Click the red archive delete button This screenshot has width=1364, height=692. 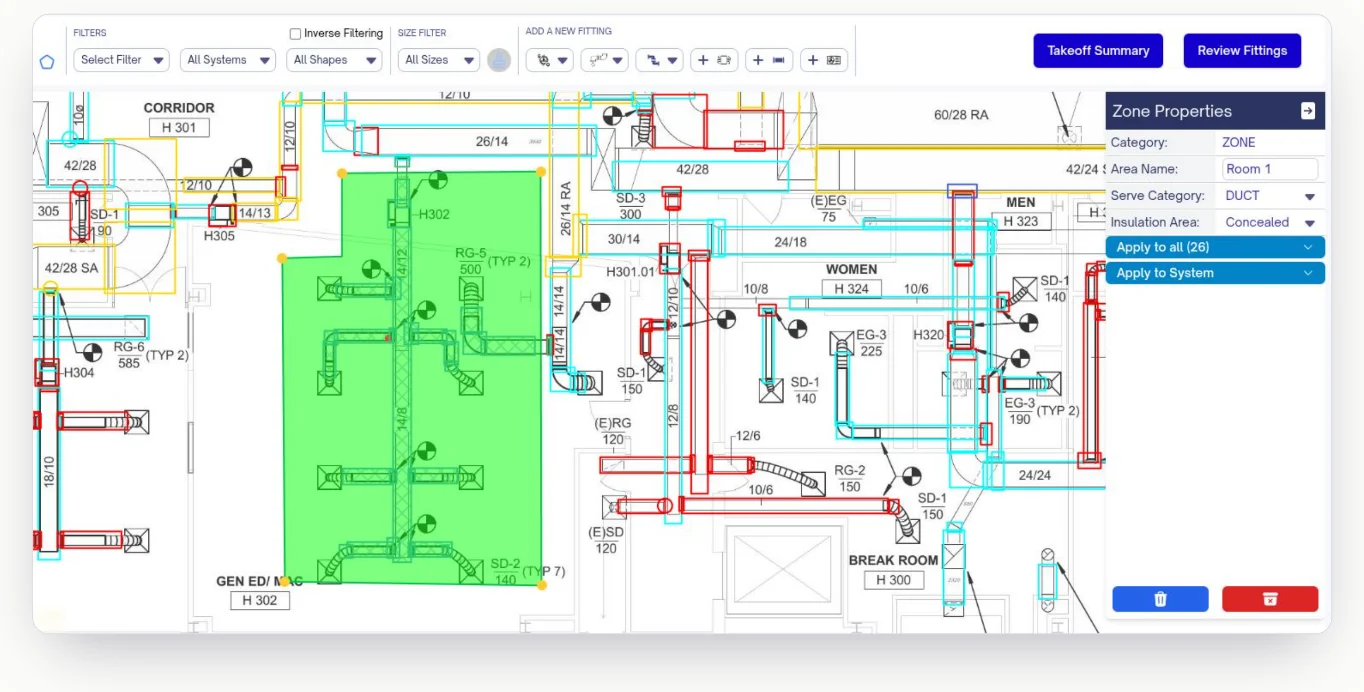coord(1270,599)
